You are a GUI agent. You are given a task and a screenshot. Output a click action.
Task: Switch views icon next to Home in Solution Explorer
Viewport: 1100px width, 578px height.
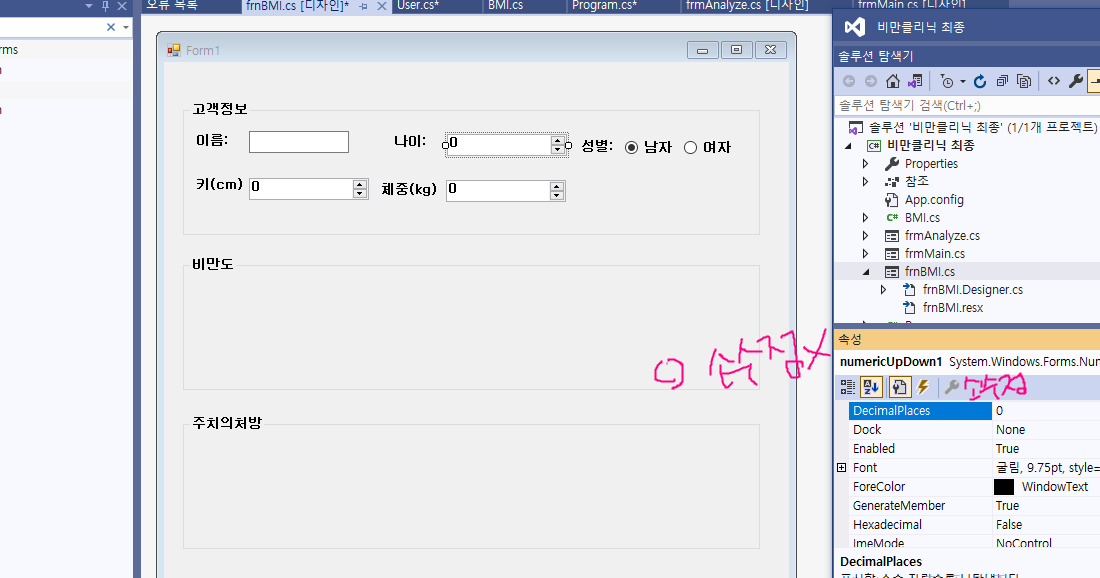pyautogui.click(x=915, y=81)
